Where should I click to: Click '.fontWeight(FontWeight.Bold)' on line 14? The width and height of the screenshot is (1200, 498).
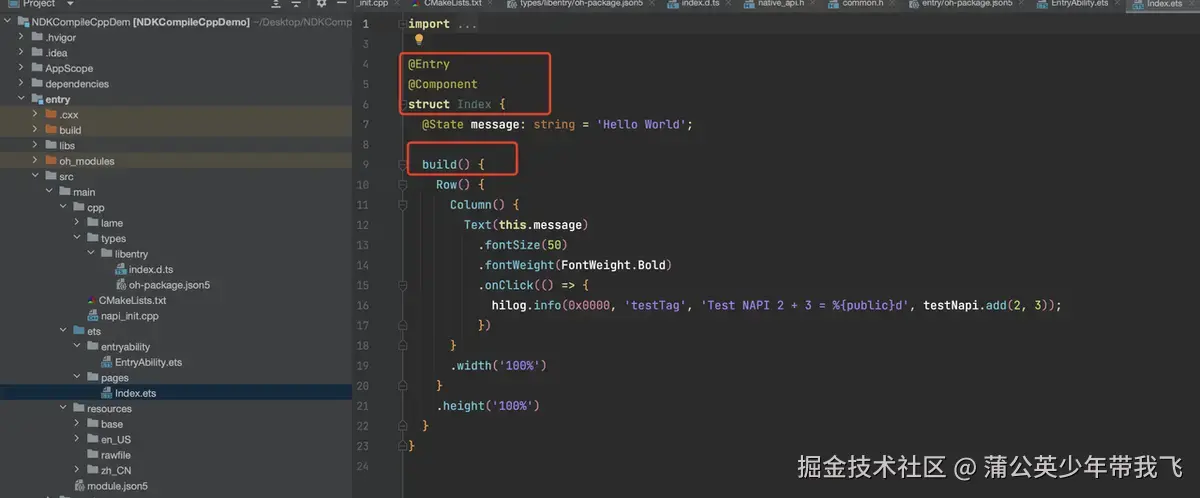[x=575, y=265]
